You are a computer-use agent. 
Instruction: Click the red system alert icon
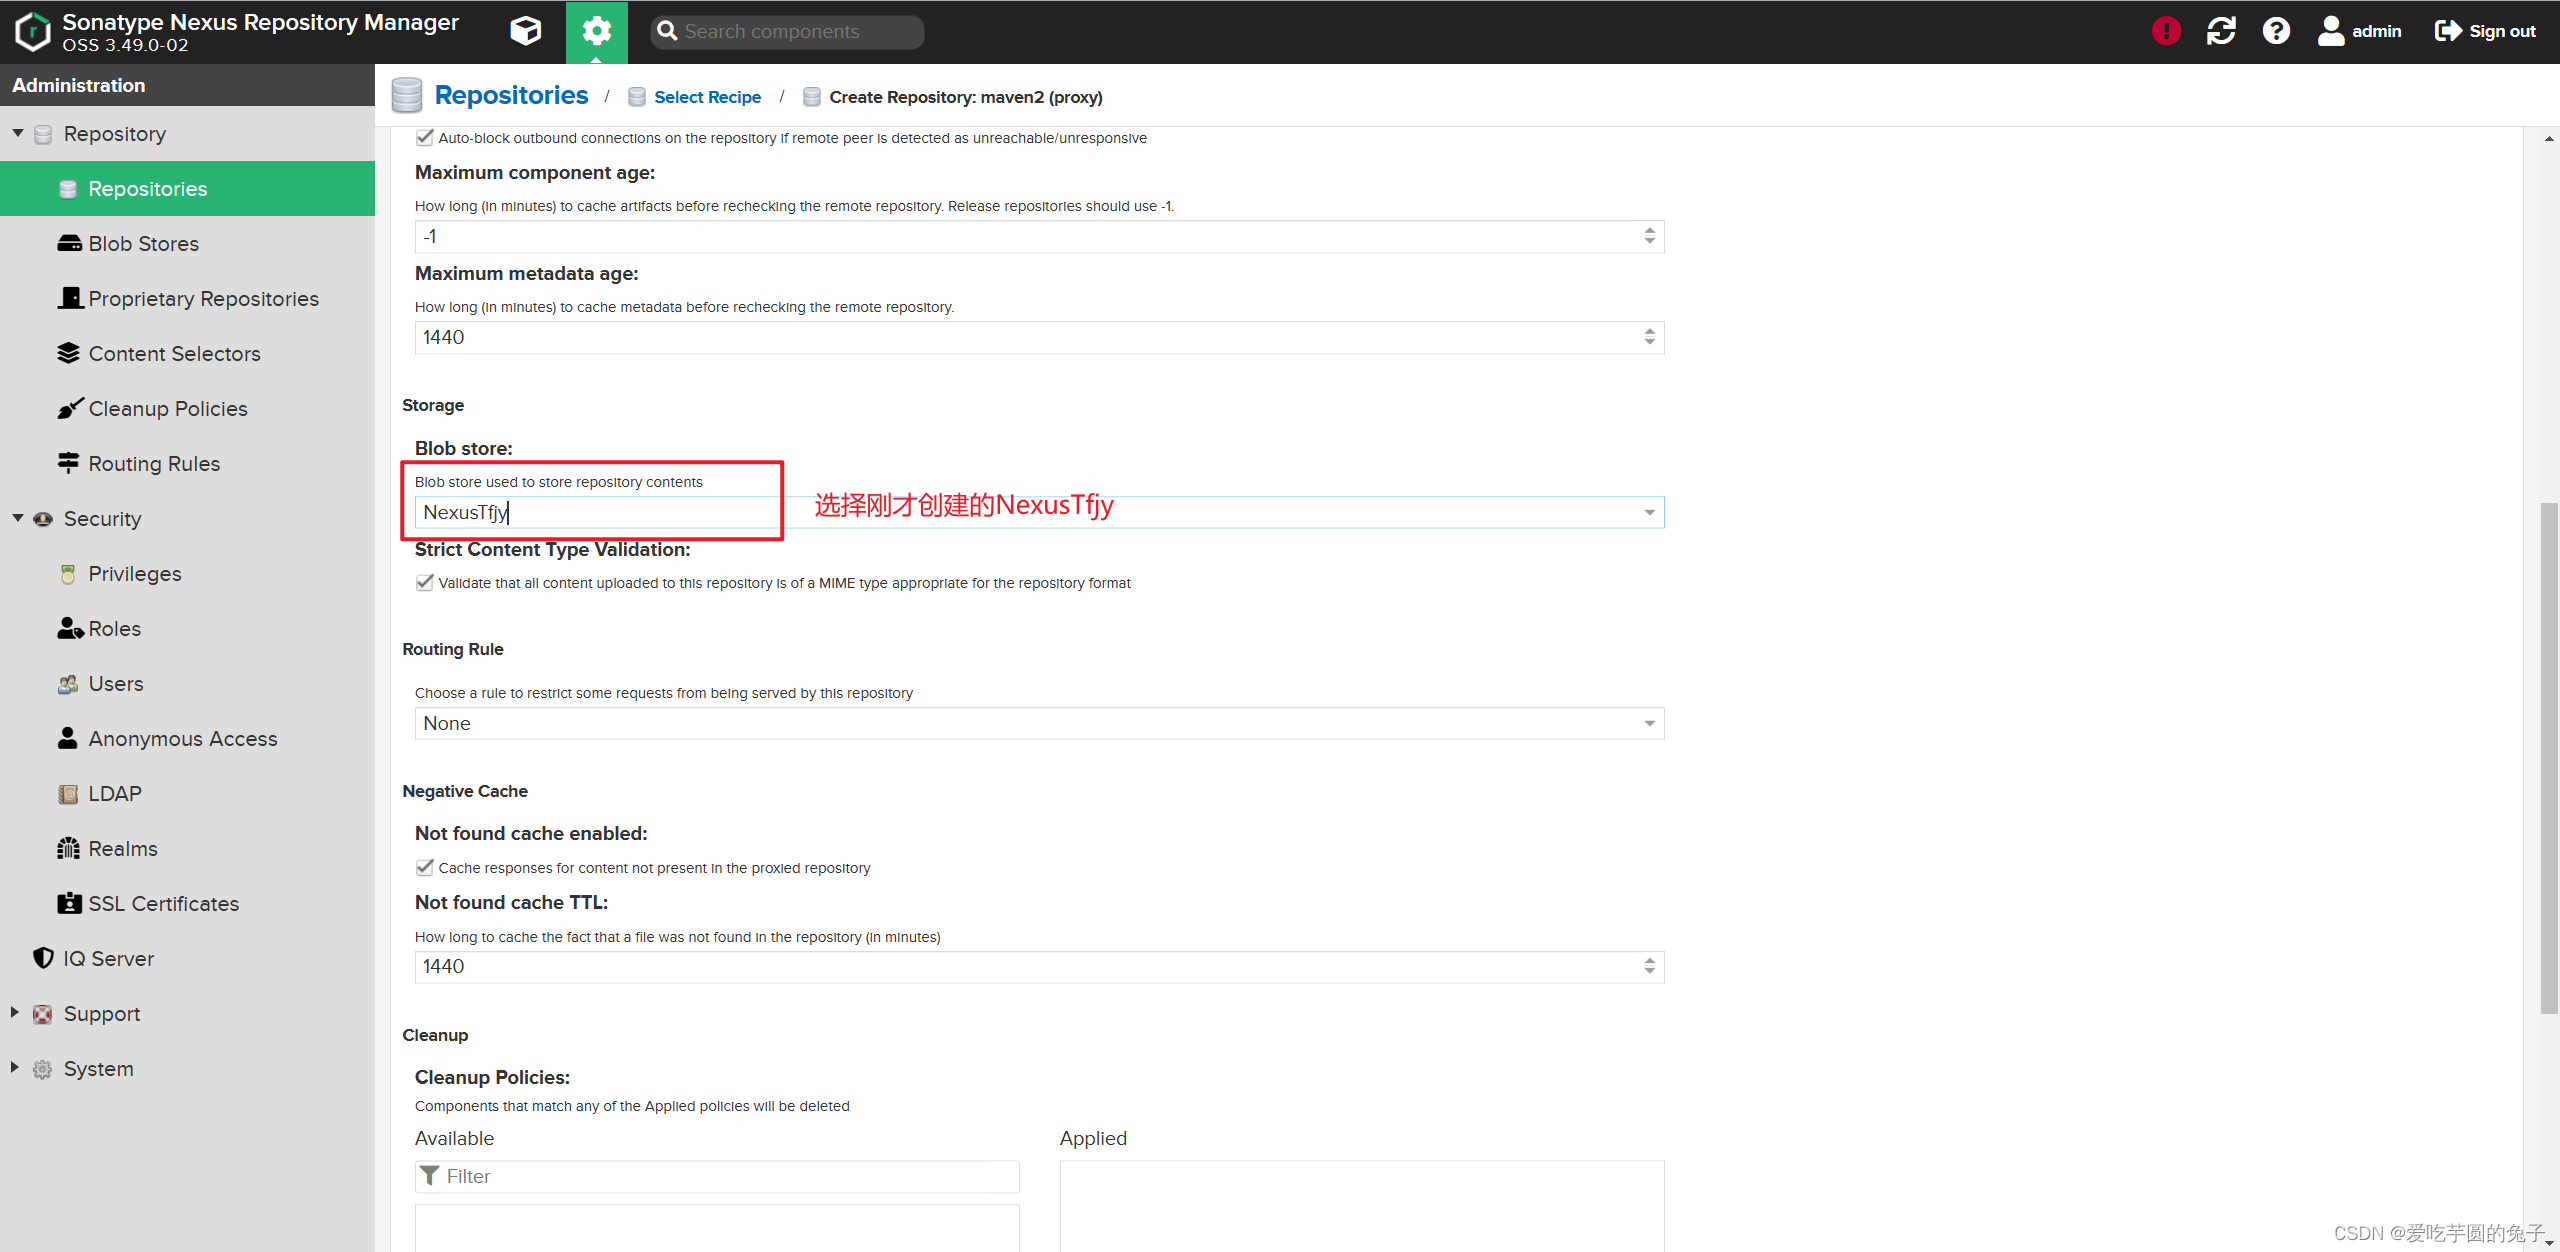click(x=2166, y=31)
